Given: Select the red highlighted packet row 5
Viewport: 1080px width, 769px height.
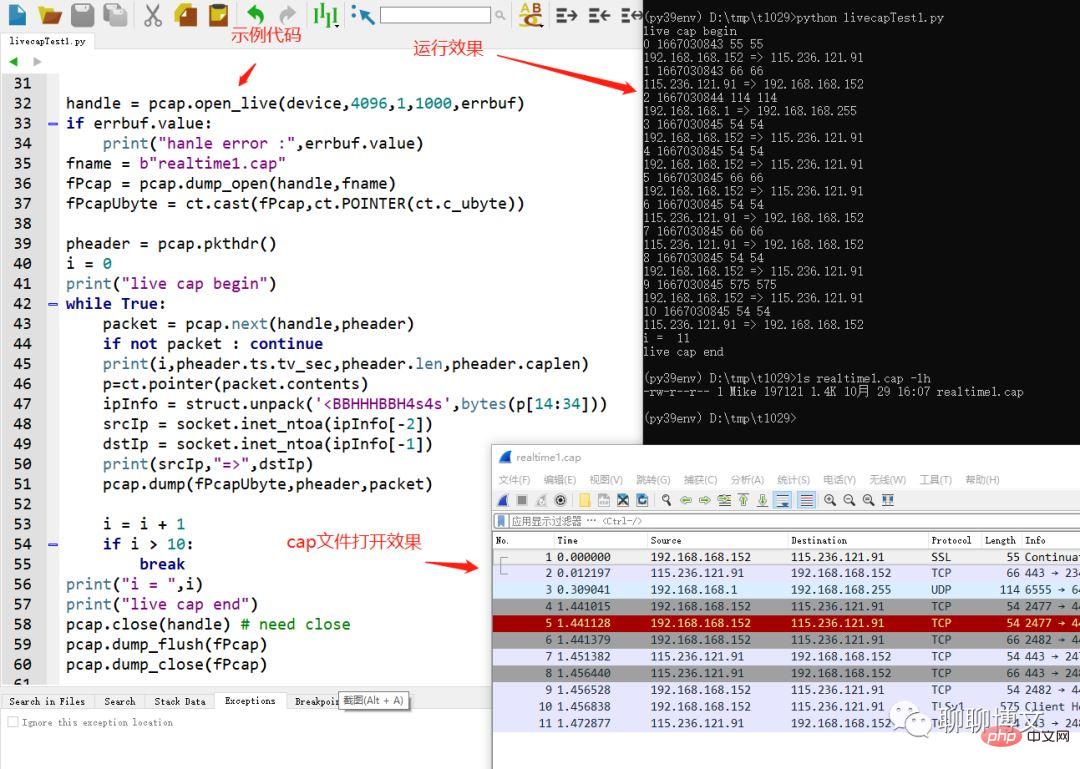Looking at the screenshot, I should [x=786, y=623].
